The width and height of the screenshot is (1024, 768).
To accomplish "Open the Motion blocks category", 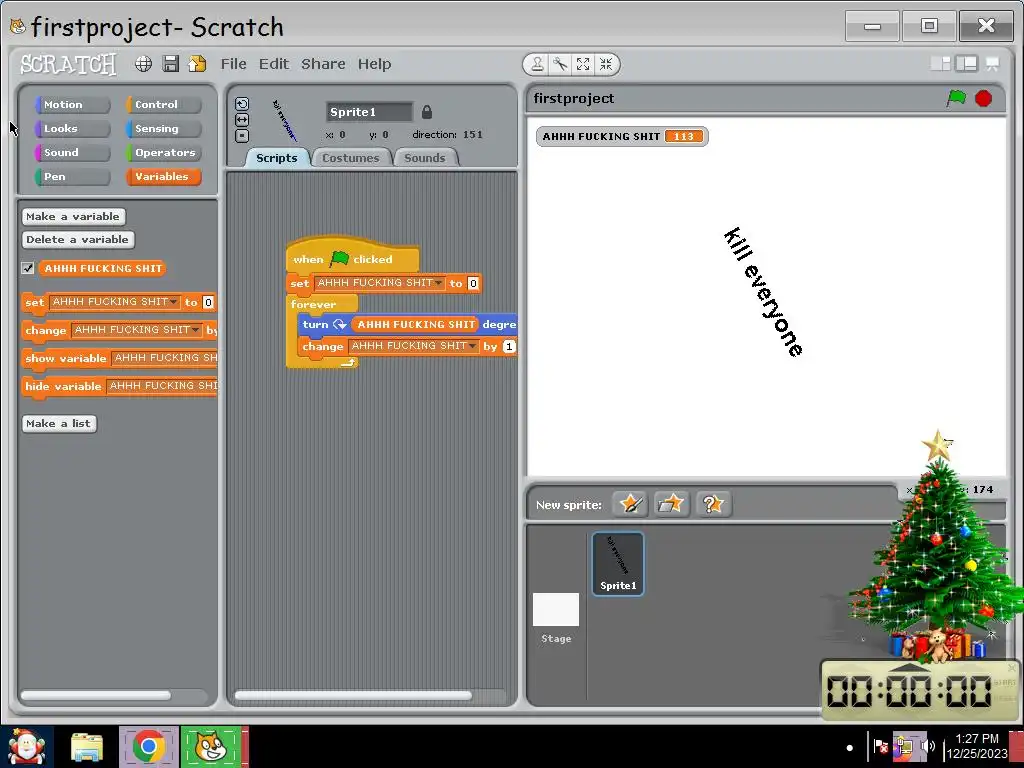I will pyautogui.click(x=72, y=104).
